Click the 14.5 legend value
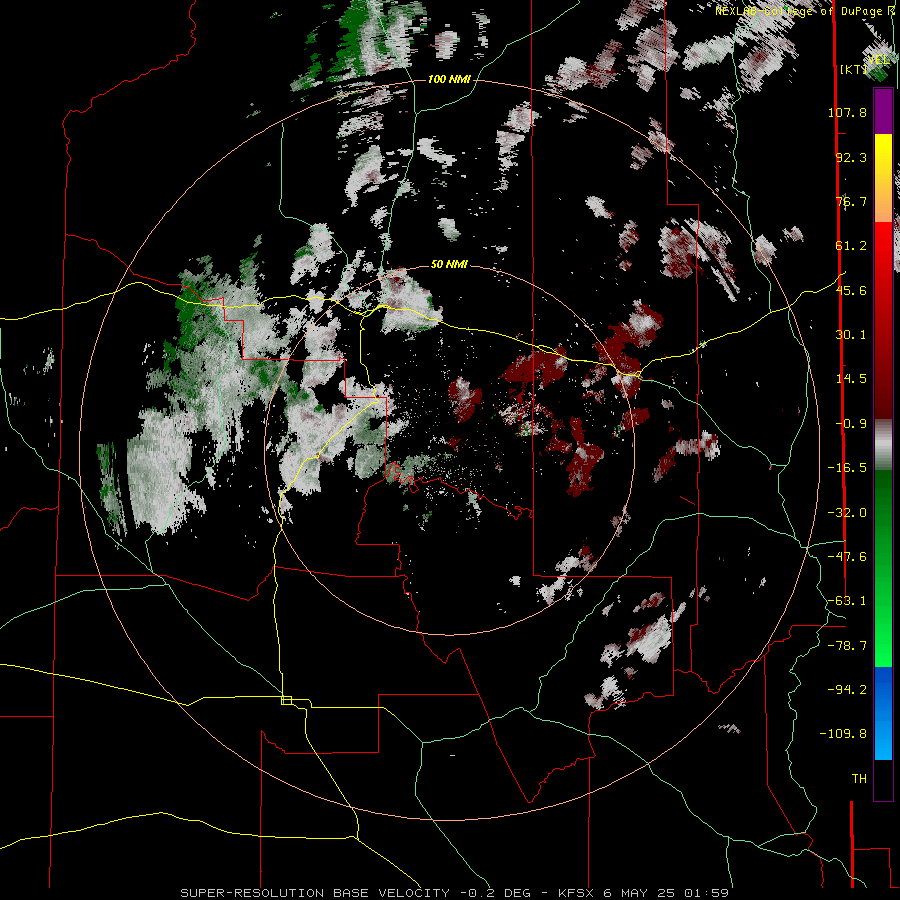Viewport: 900px width, 900px height. [x=851, y=379]
